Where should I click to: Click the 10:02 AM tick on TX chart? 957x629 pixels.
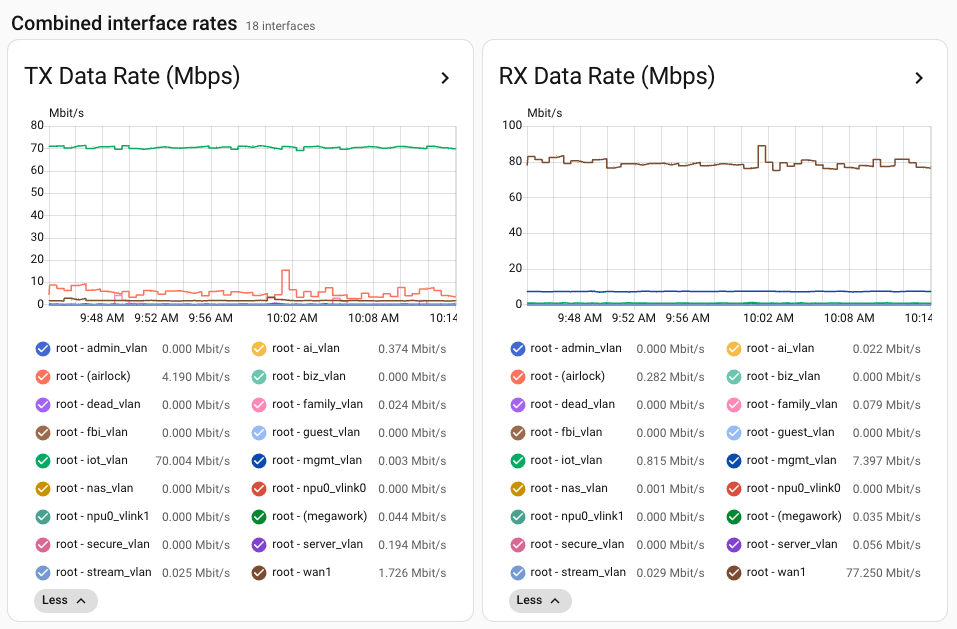coord(292,318)
